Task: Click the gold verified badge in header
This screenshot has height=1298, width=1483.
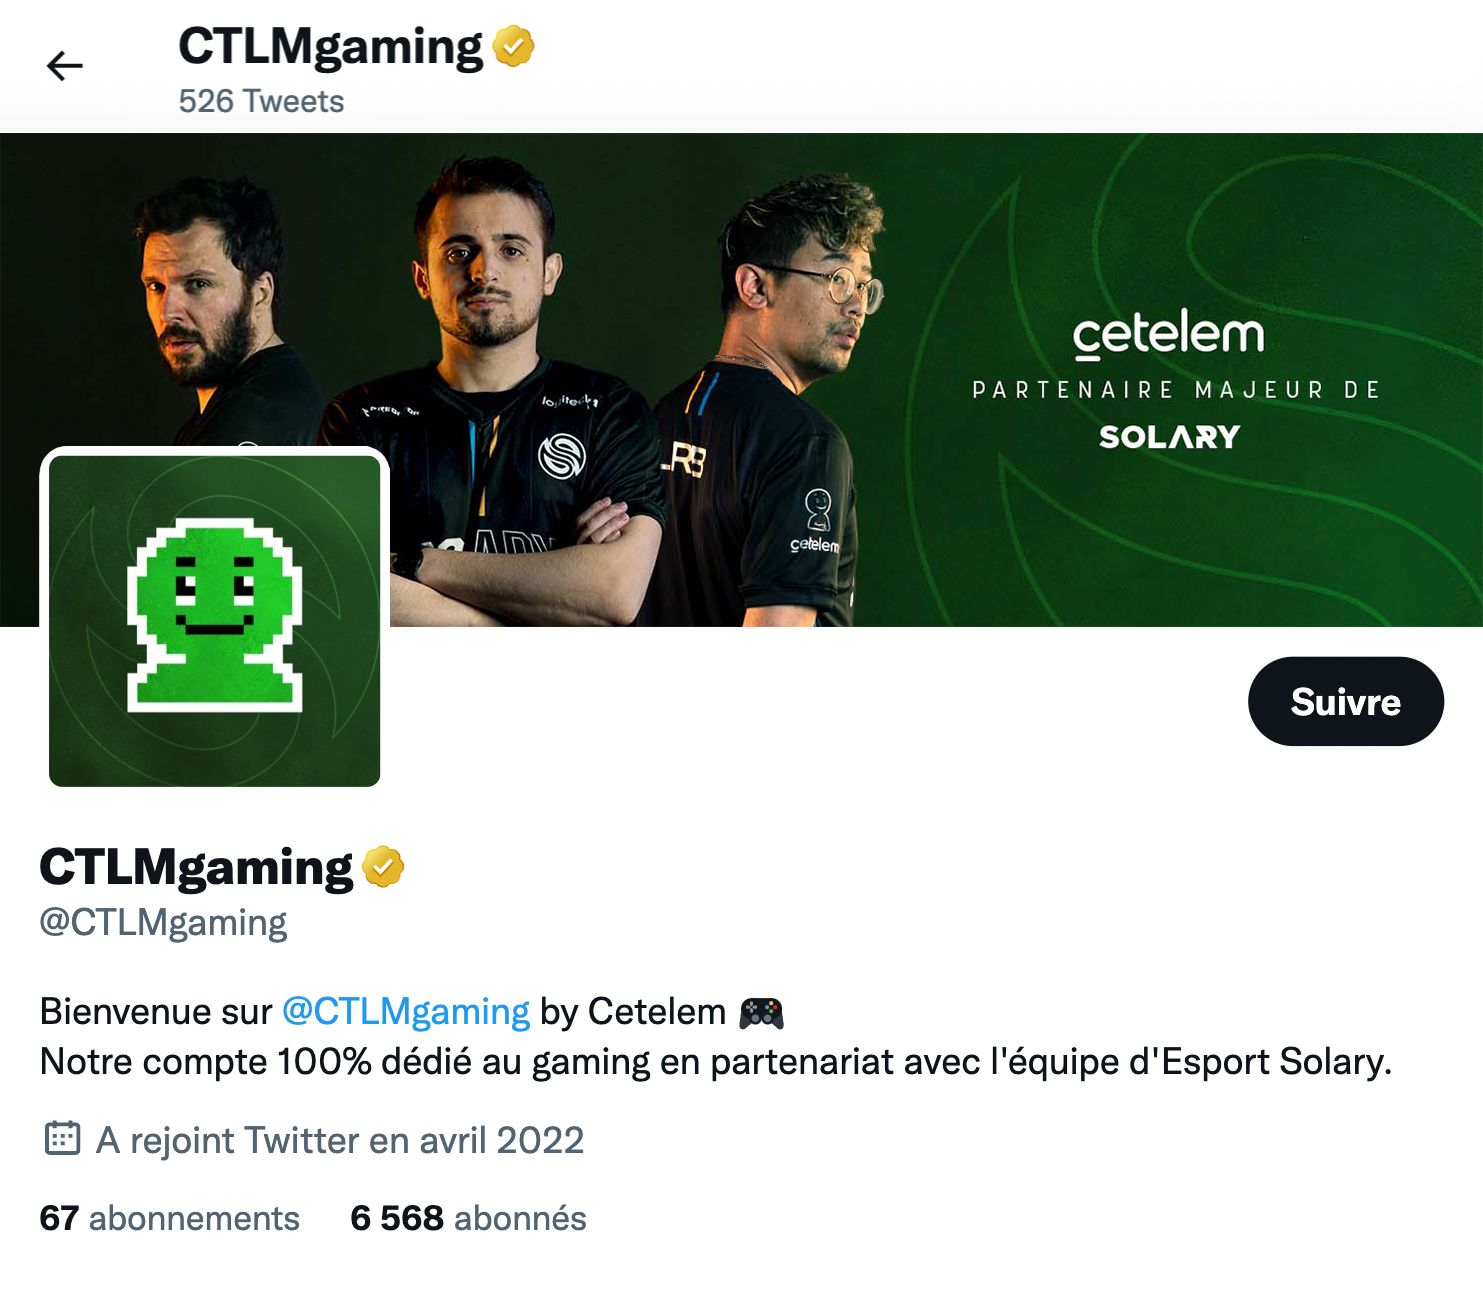Action: tap(513, 46)
